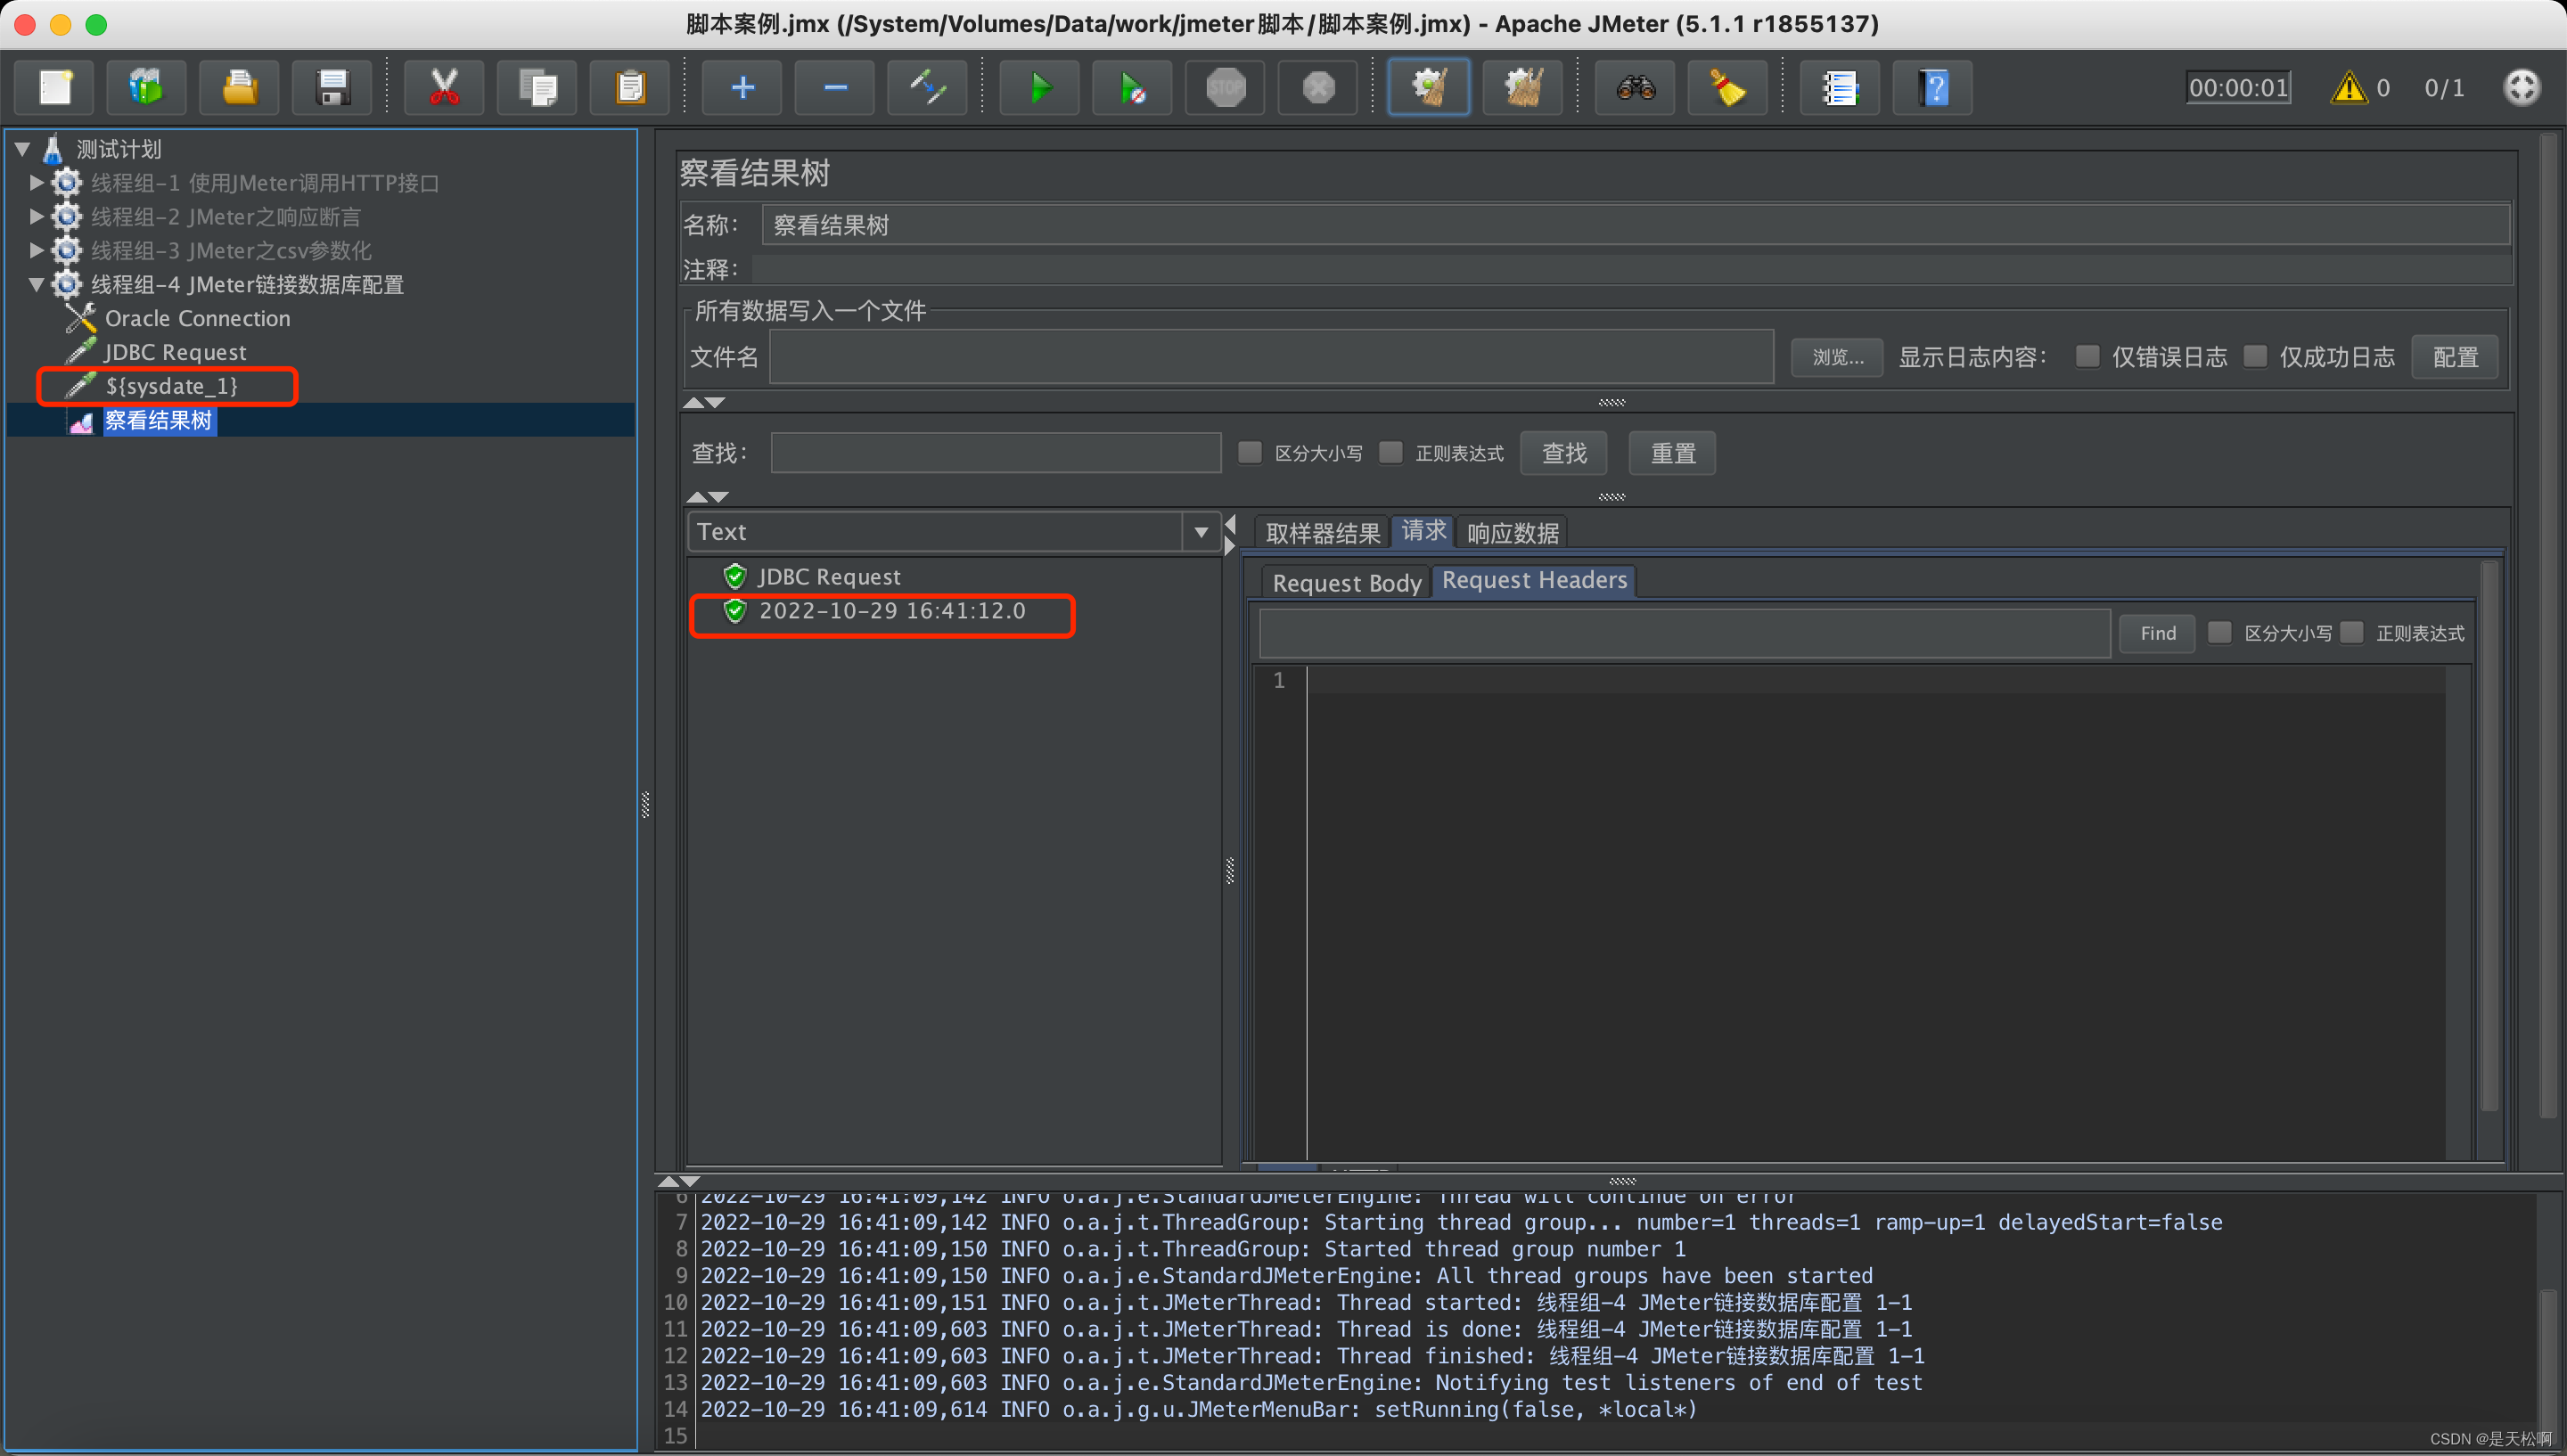Click the remote engines status icon
Image resolution: width=2567 pixels, height=1456 pixels.
[2521, 87]
